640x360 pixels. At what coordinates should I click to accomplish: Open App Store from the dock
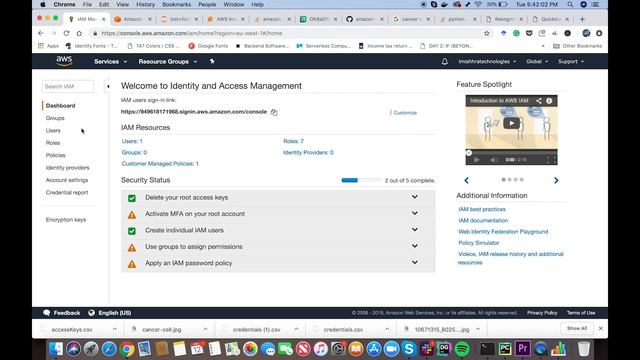tap(373, 349)
